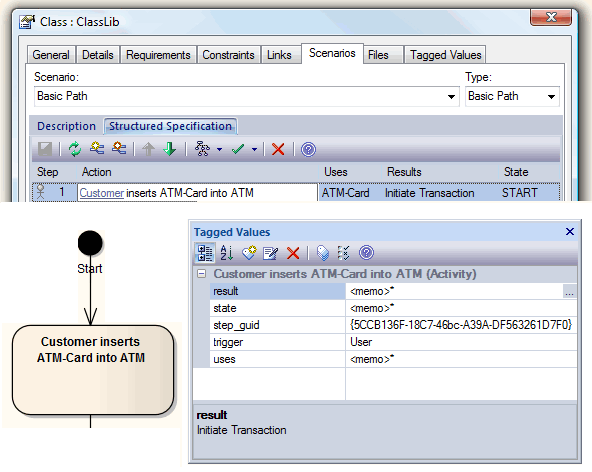Move step up with grey arrow
This screenshot has height=472, width=592.
coord(148,149)
